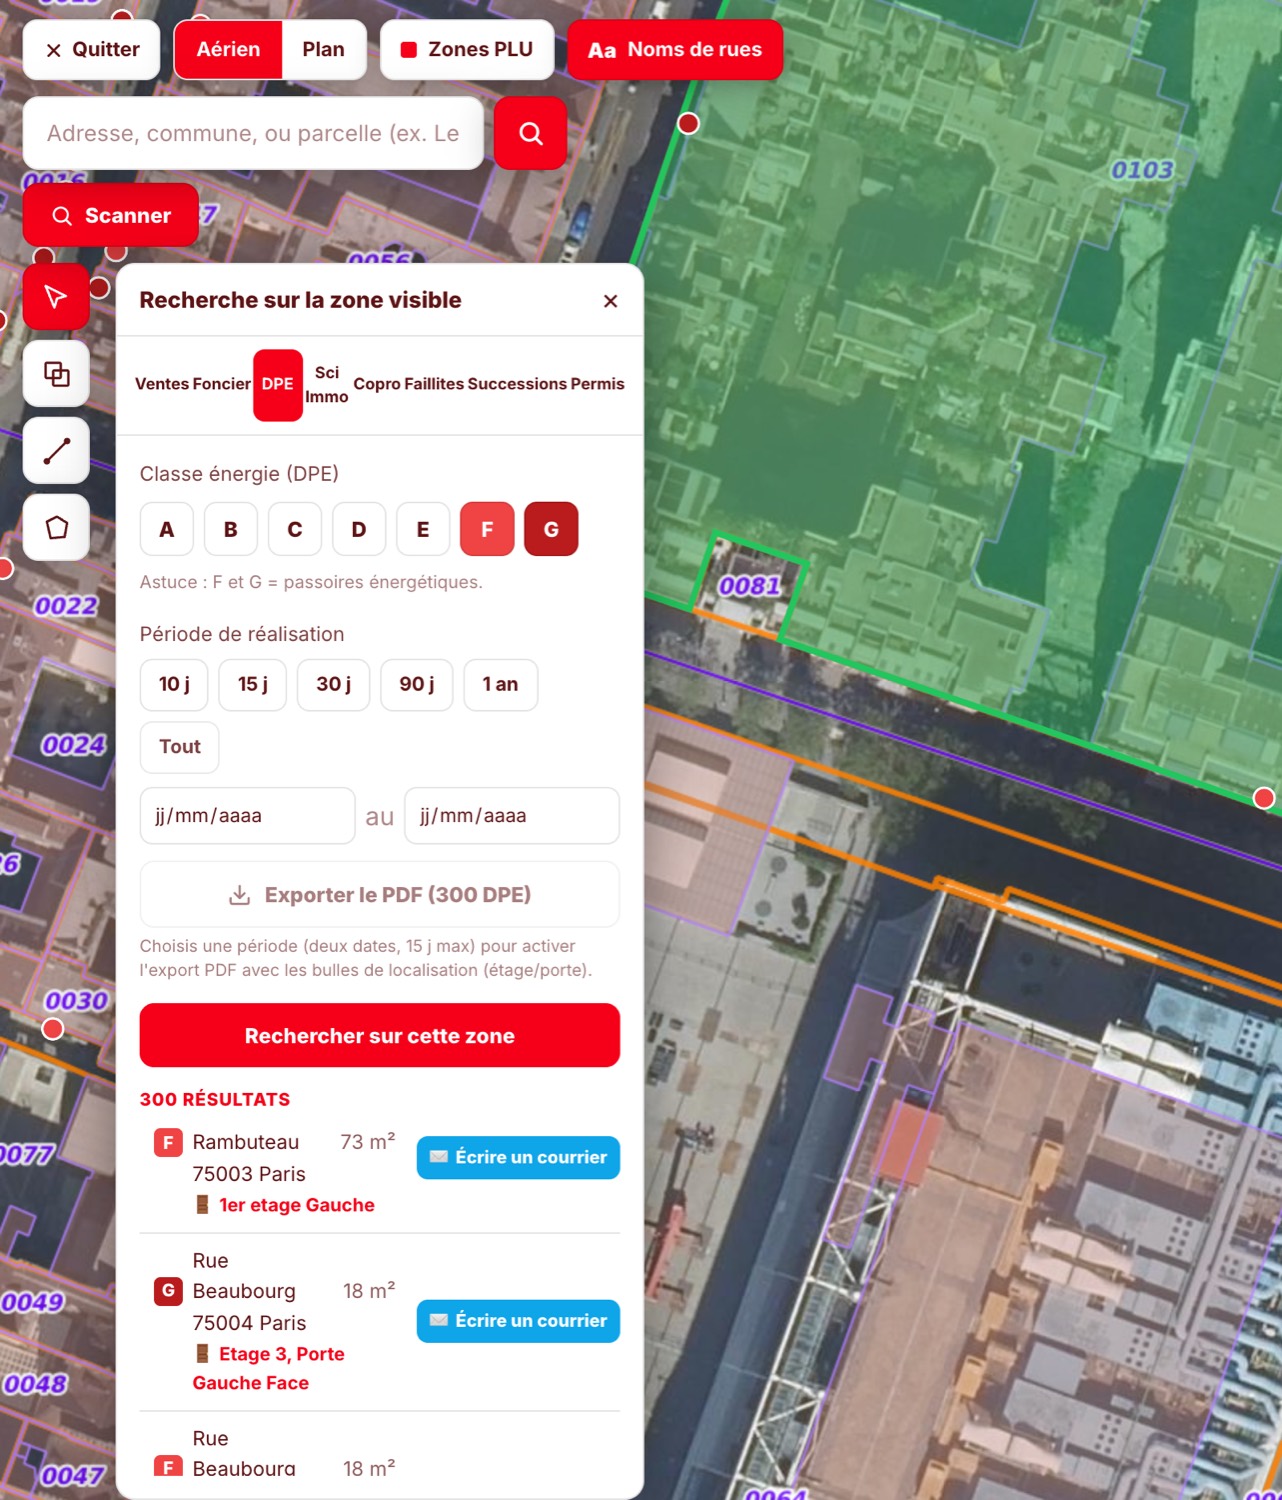Open the Faillites tab
The width and height of the screenshot is (1282, 1500).
click(x=434, y=384)
